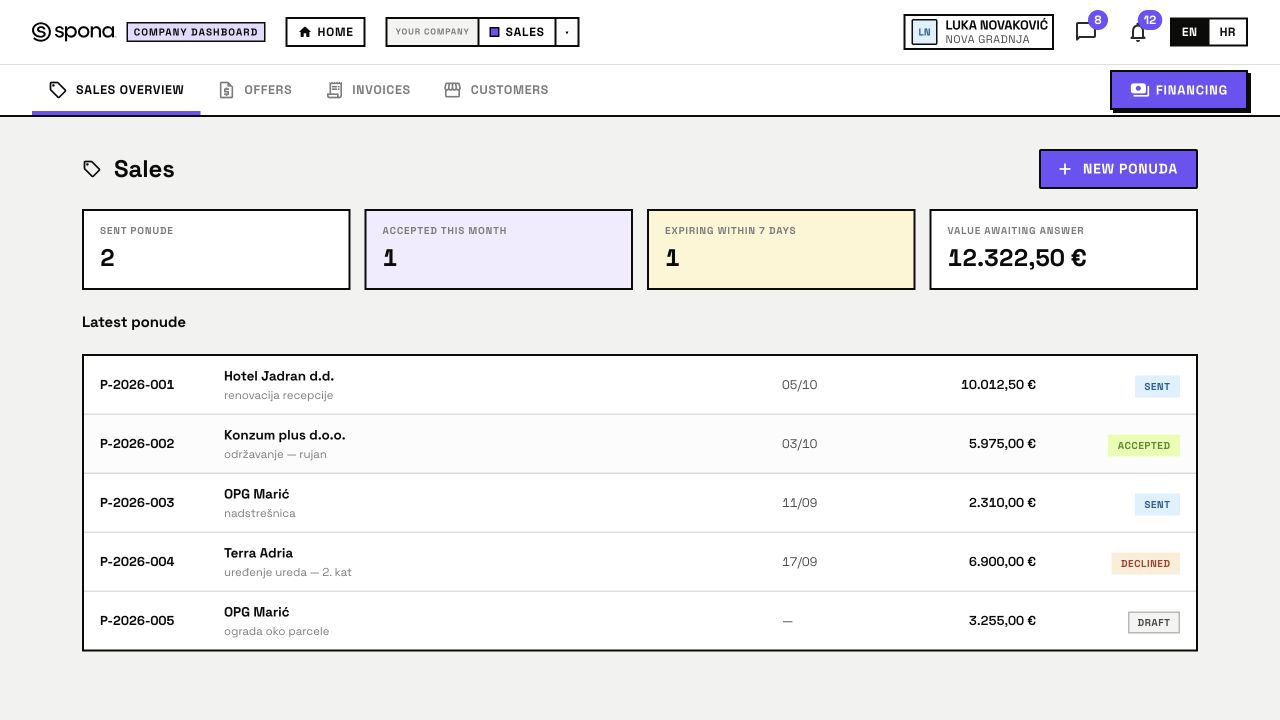The width and height of the screenshot is (1280, 720).
Task: Click the date 05/10
Action: (799, 385)
